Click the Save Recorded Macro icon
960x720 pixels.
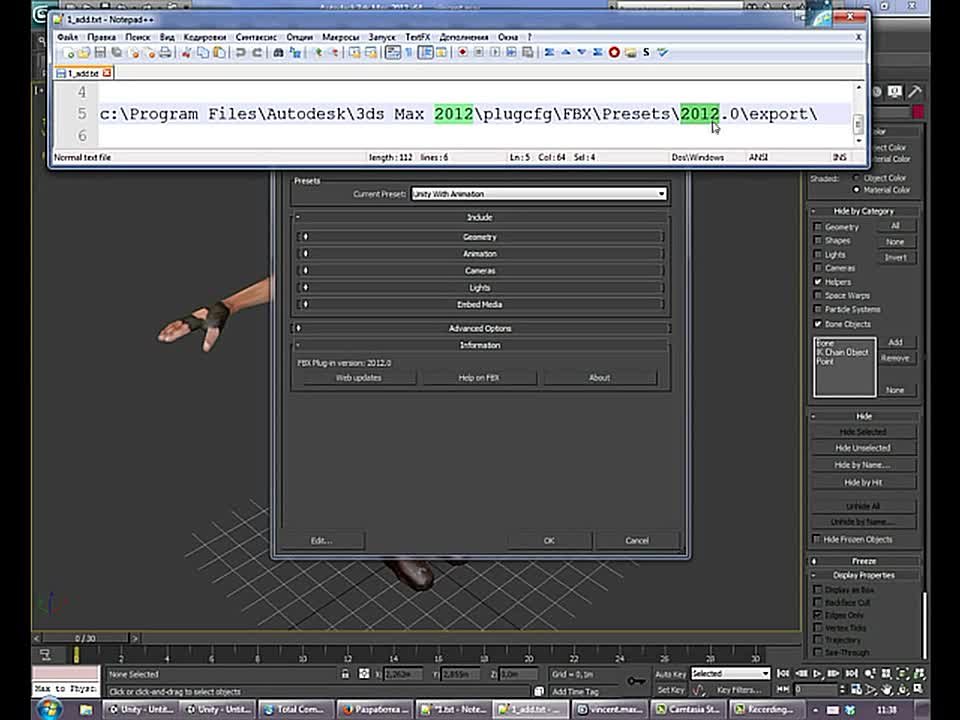[529, 53]
